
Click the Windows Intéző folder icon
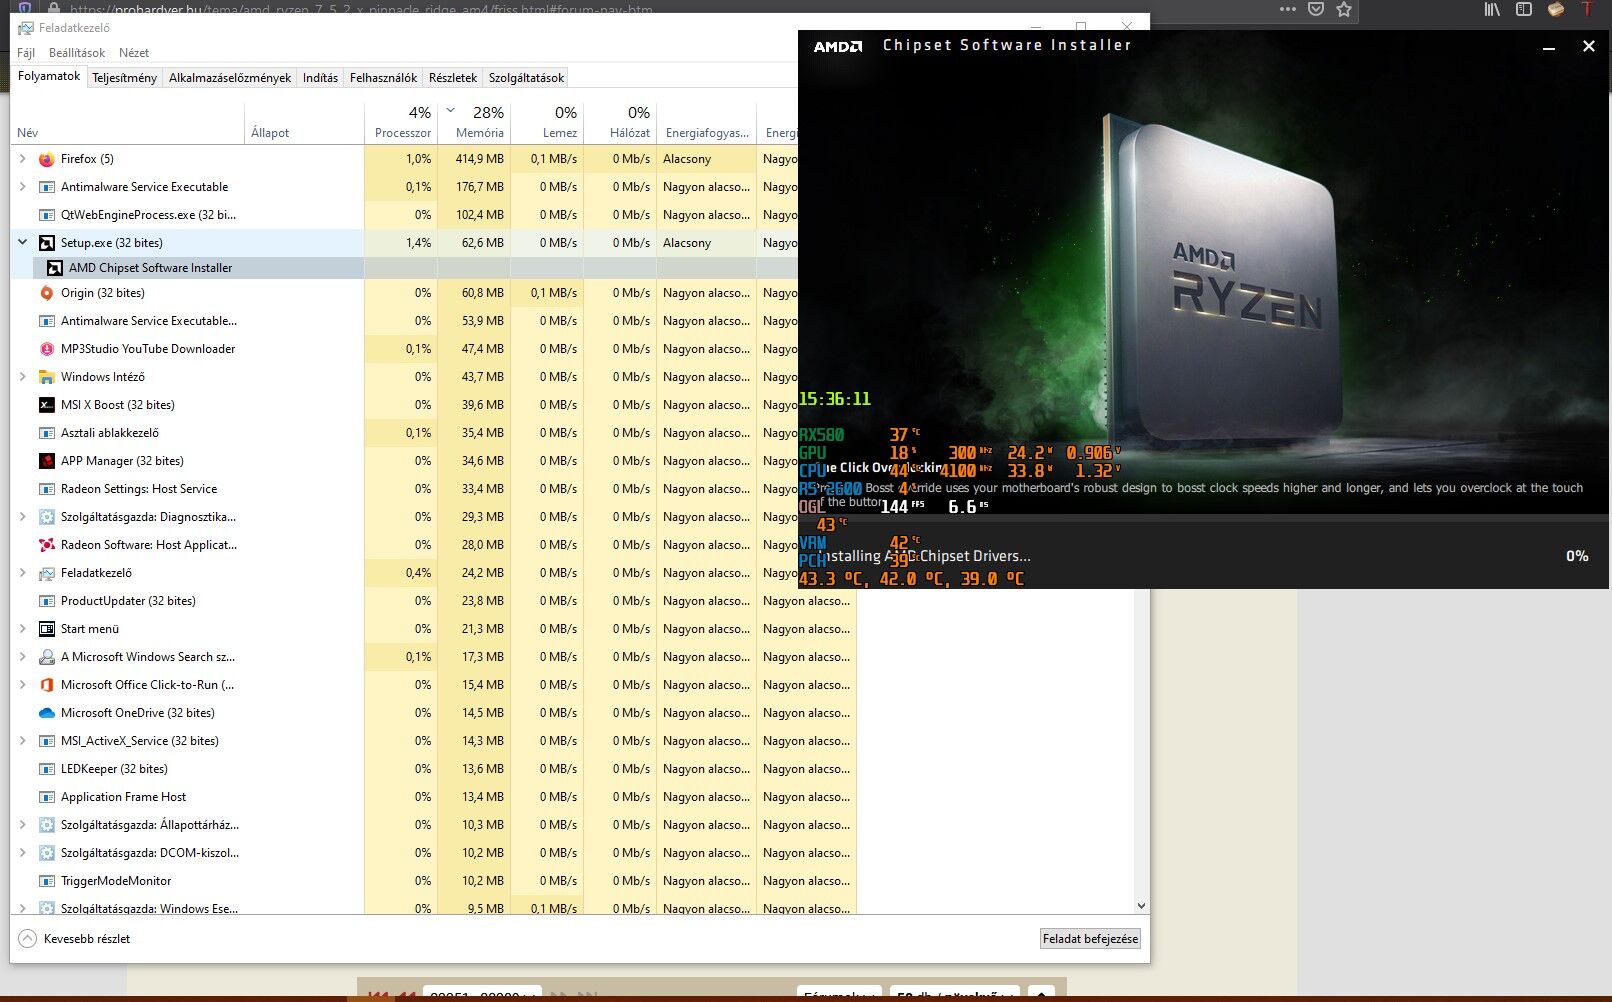tap(46, 377)
